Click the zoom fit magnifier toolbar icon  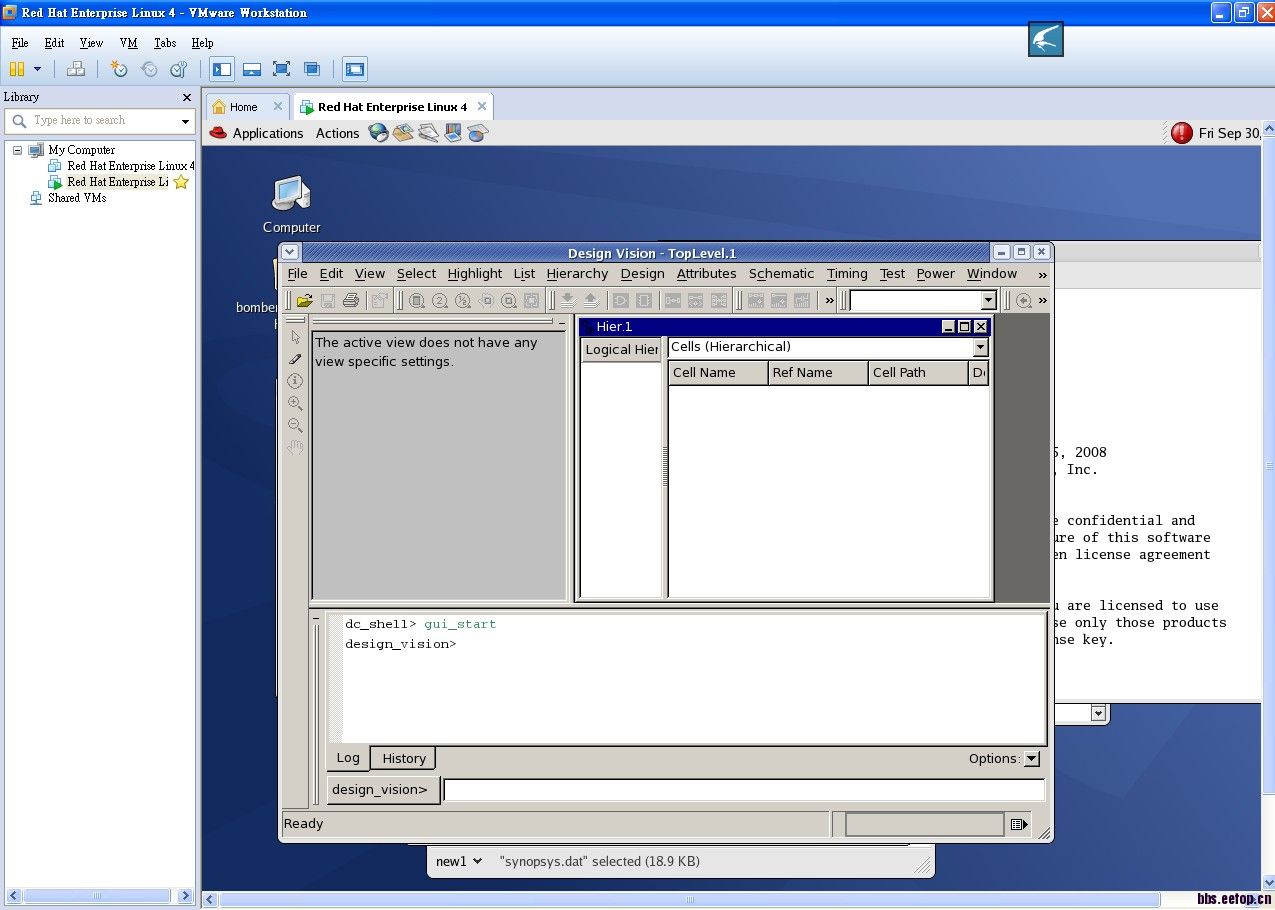pyautogui.click(x=417, y=300)
